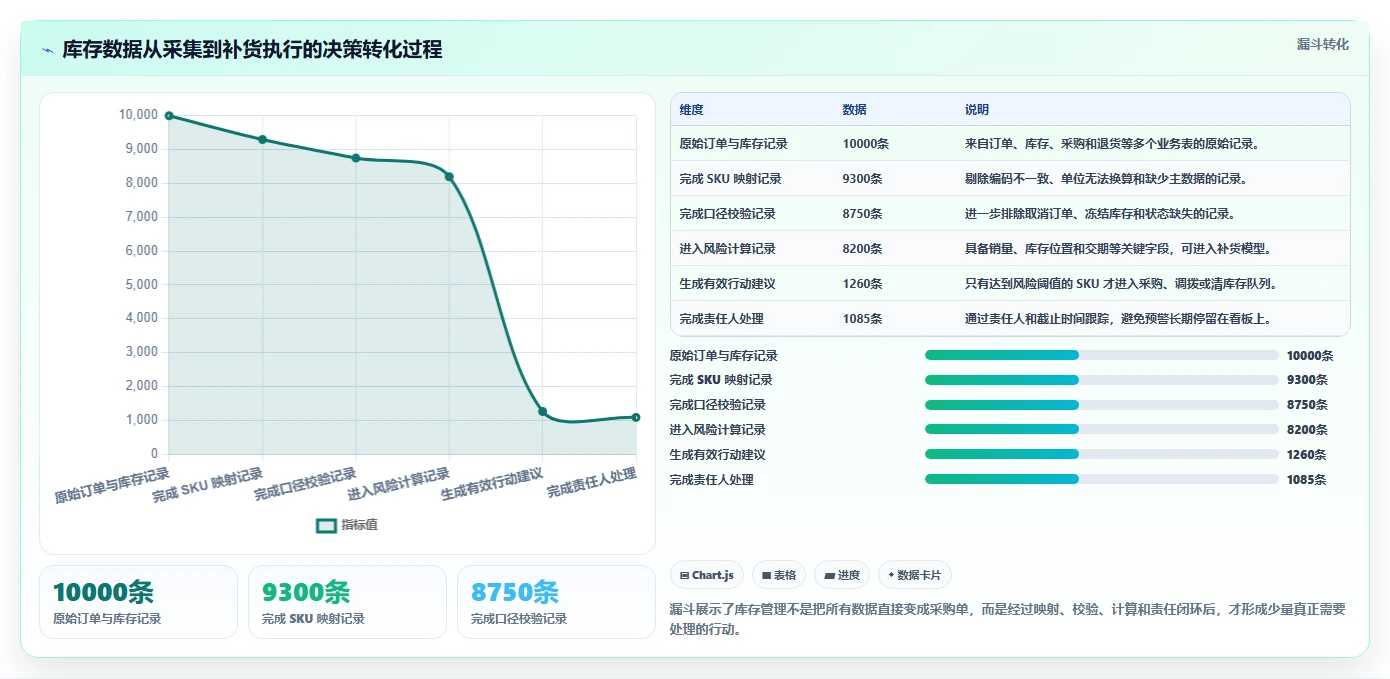1390x679 pixels.
Task: Click the chart data point above 生成有效行动建议
Action: (543, 411)
